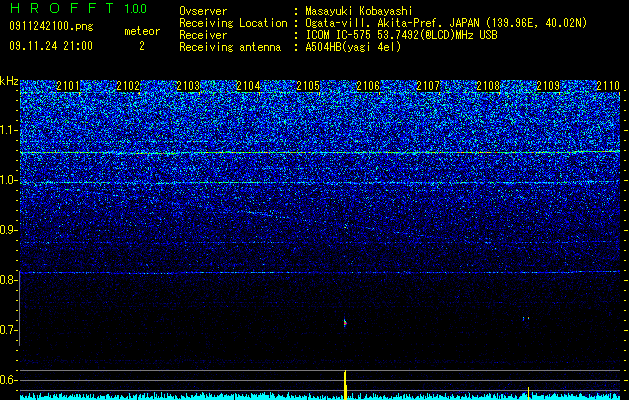Click the 2106 time label
This screenshot has width=629, height=400.
point(368,86)
